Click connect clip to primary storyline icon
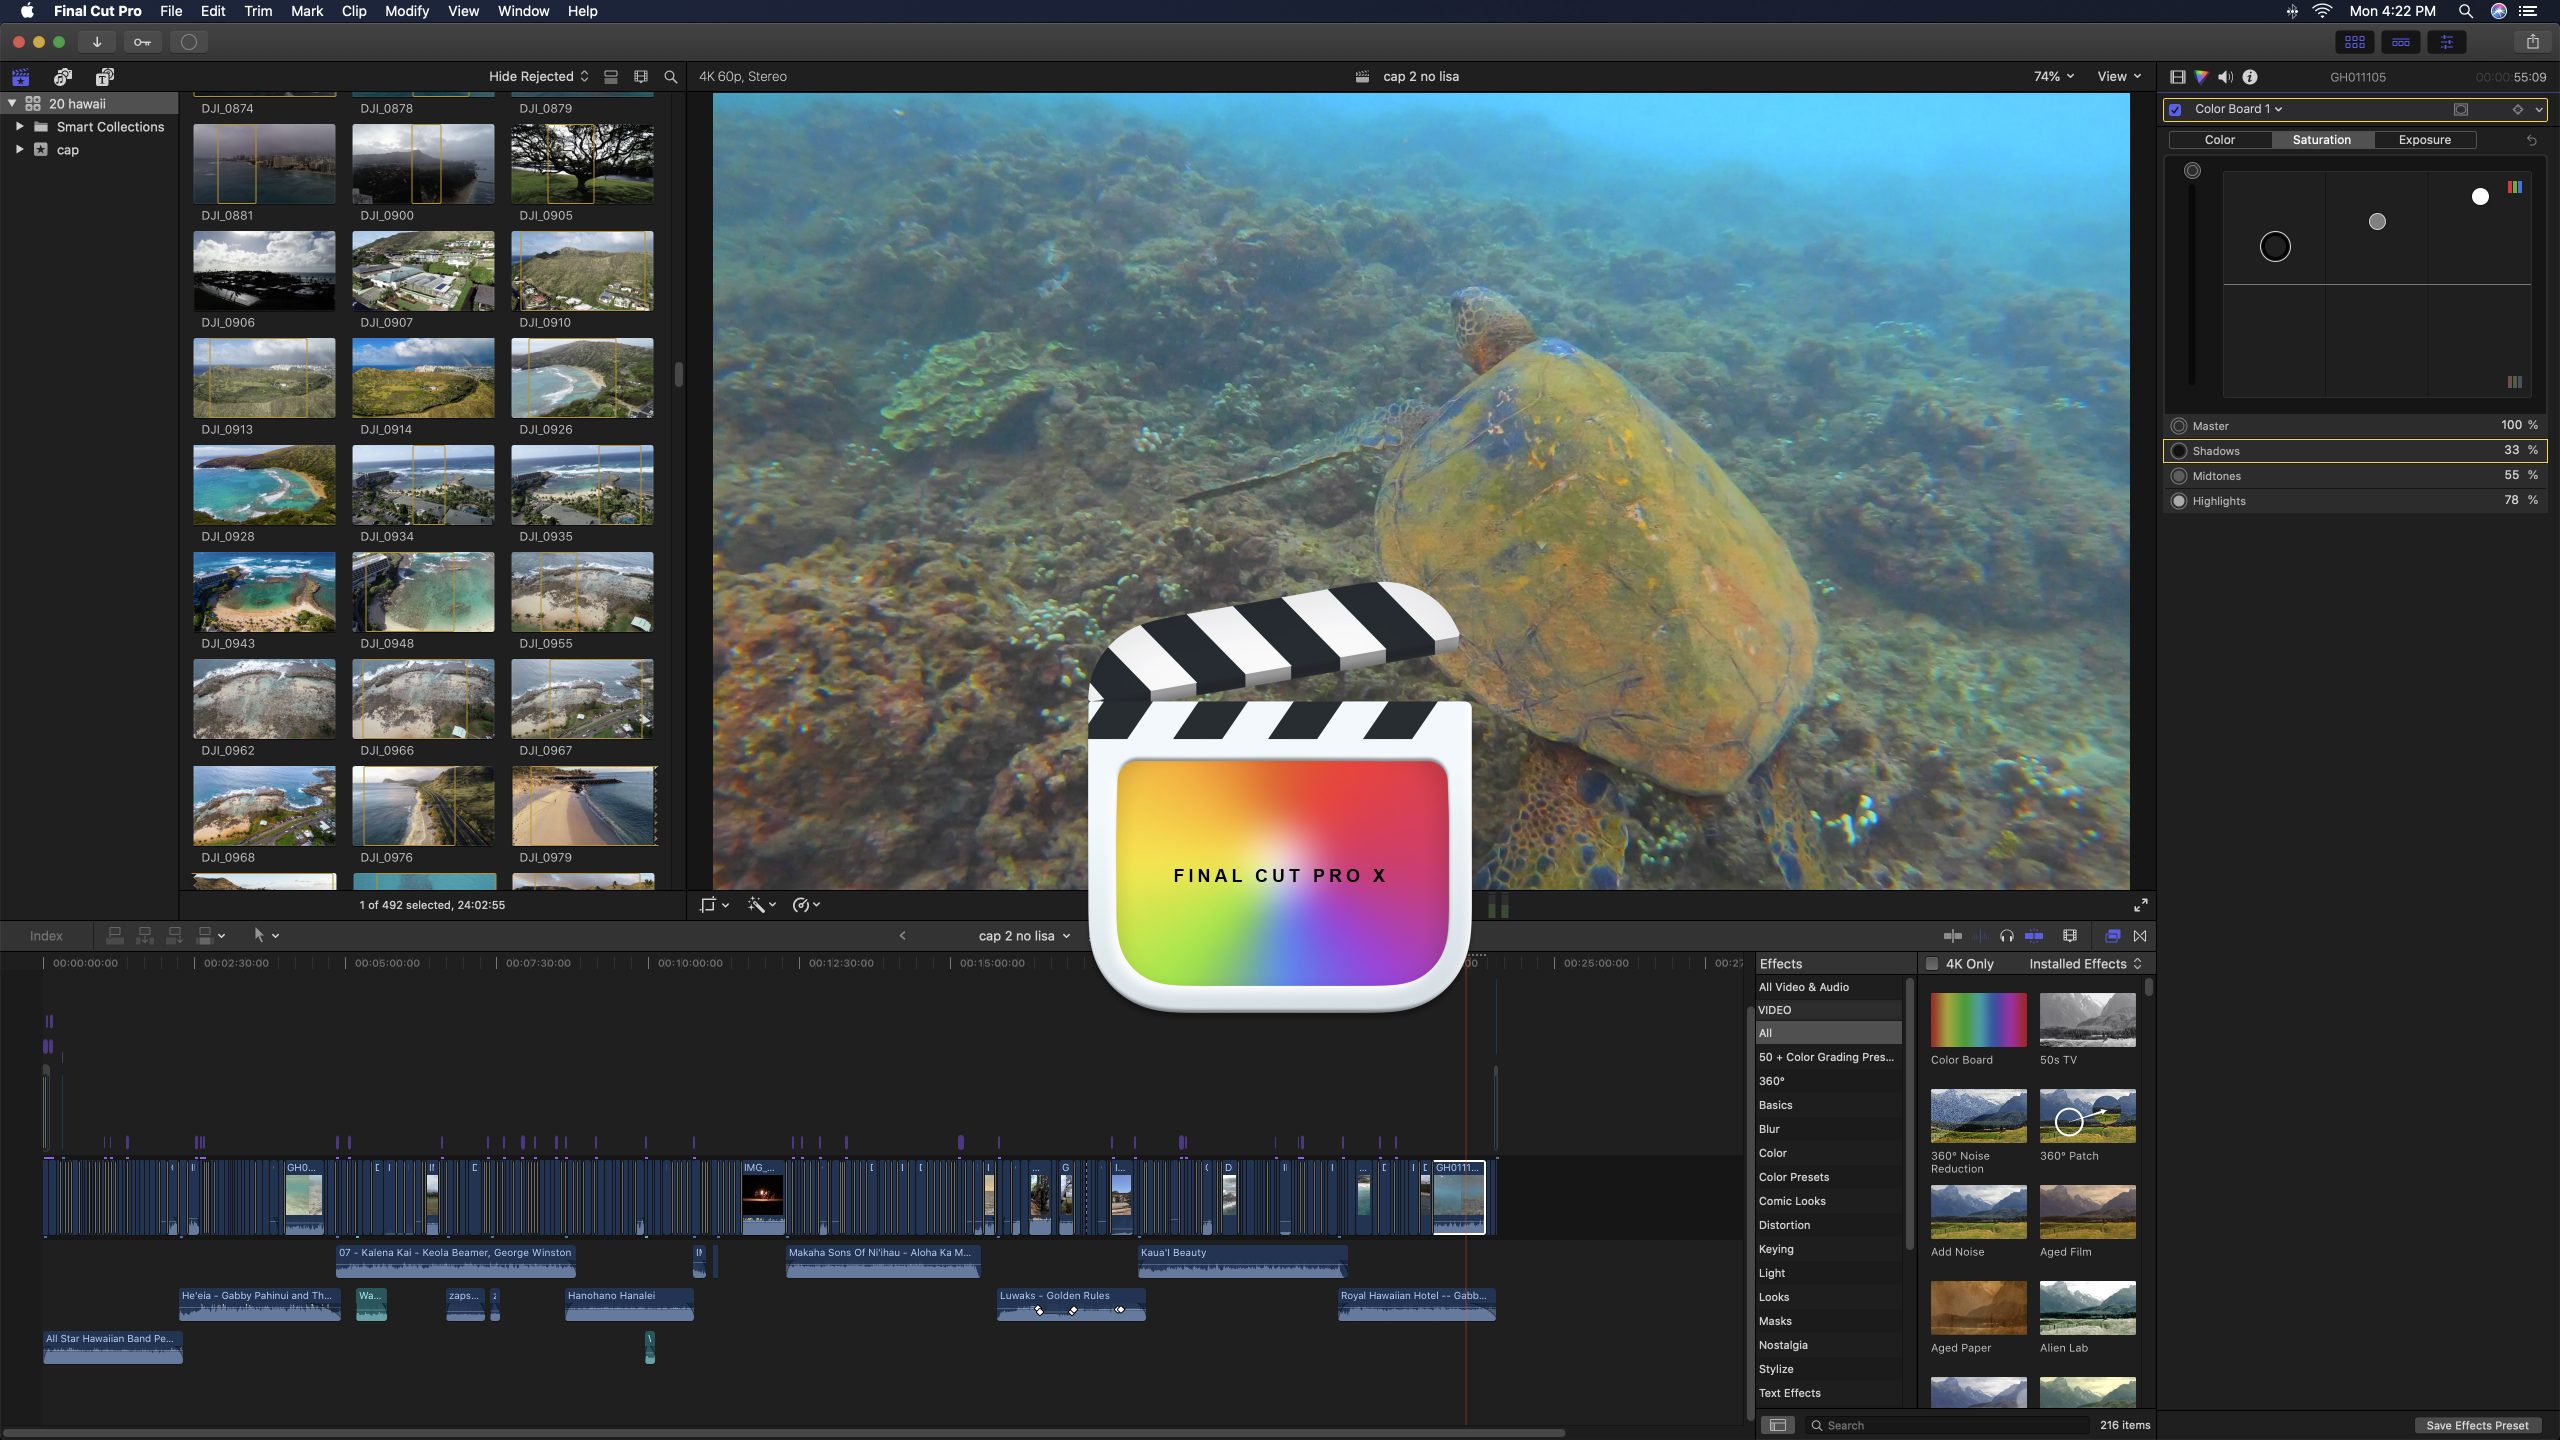 pos(115,936)
